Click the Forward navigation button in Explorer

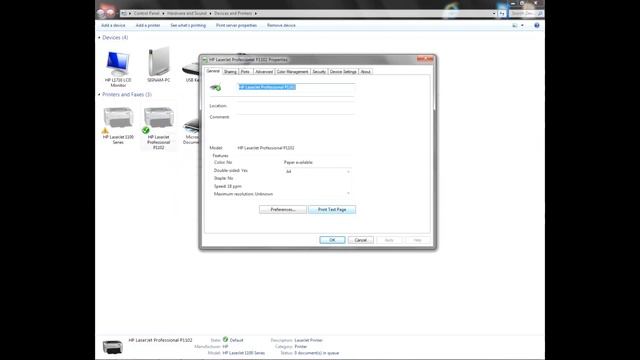110,13
